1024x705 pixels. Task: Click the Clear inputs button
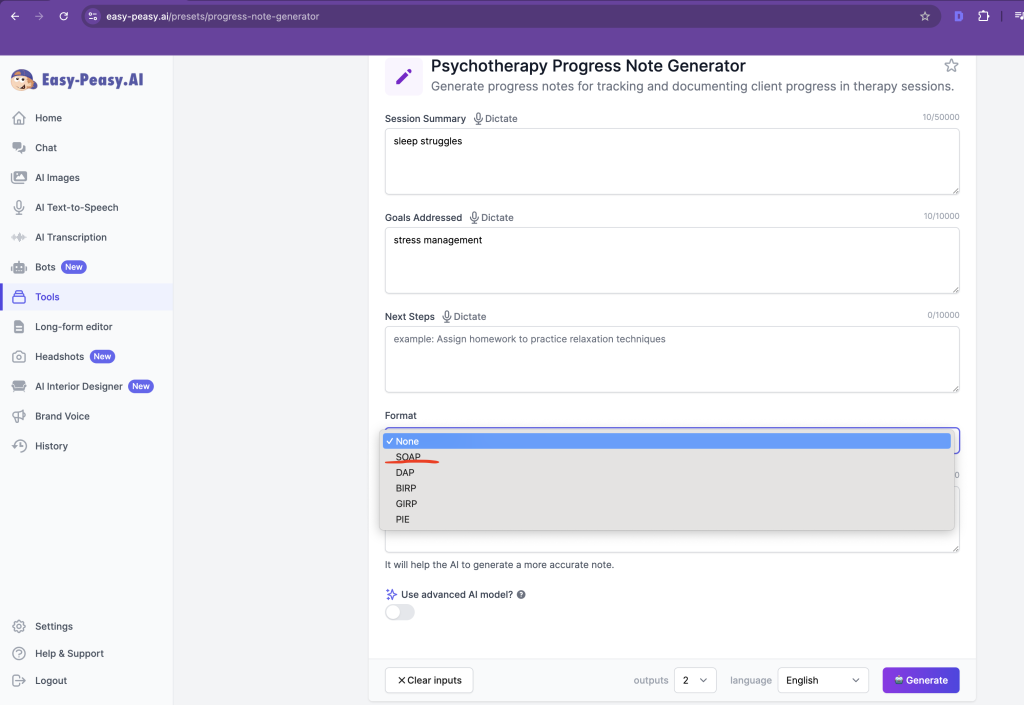[429, 680]
